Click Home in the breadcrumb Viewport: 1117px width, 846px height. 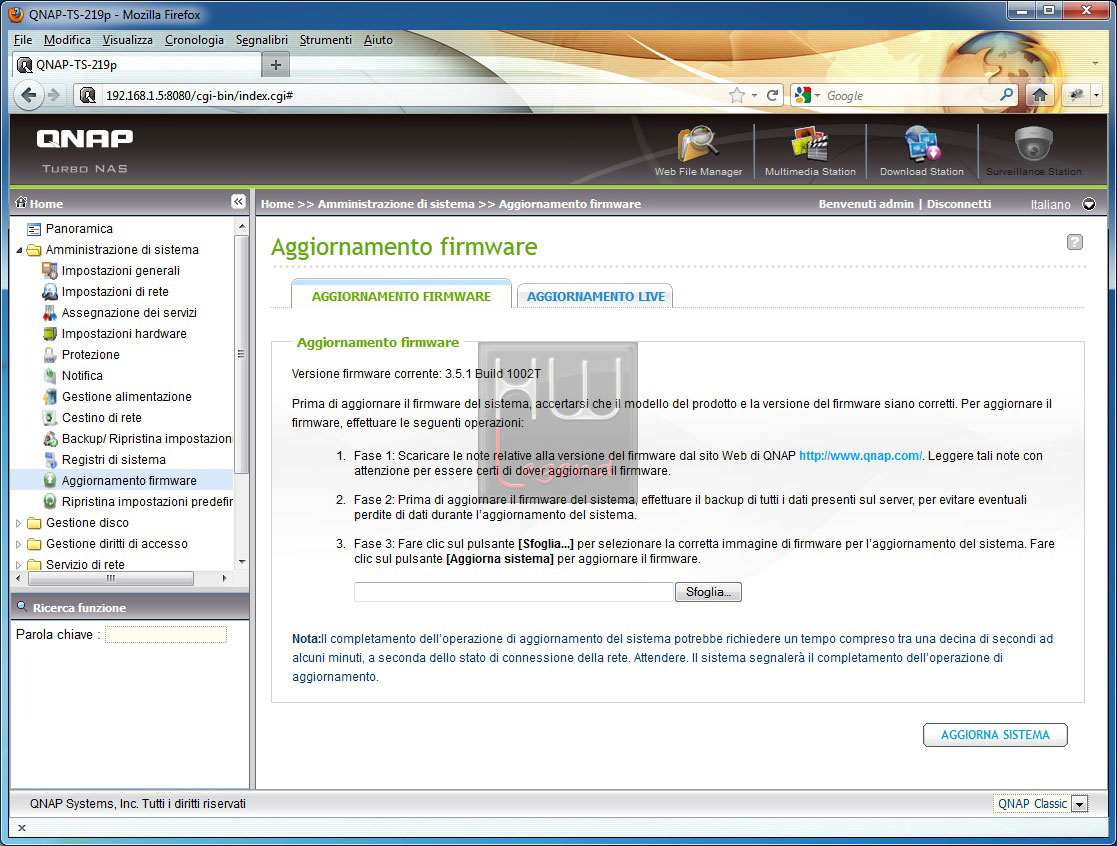(277, 204)
